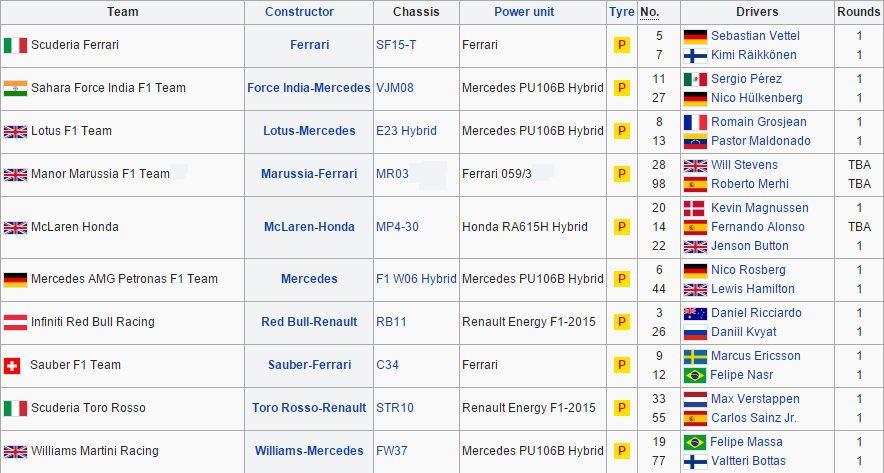Open the Nico Hülkenberg driver link
Screen dimensions: 884x473
pyautogui.click(x=757, y=98)
